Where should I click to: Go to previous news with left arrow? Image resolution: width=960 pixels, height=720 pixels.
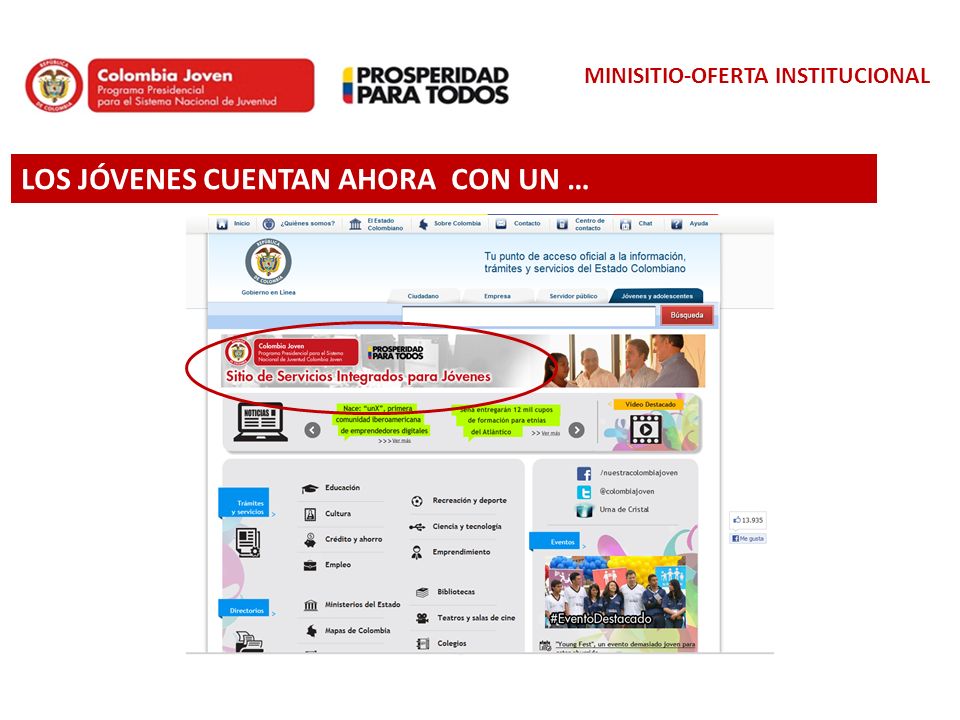coord(313,430)
